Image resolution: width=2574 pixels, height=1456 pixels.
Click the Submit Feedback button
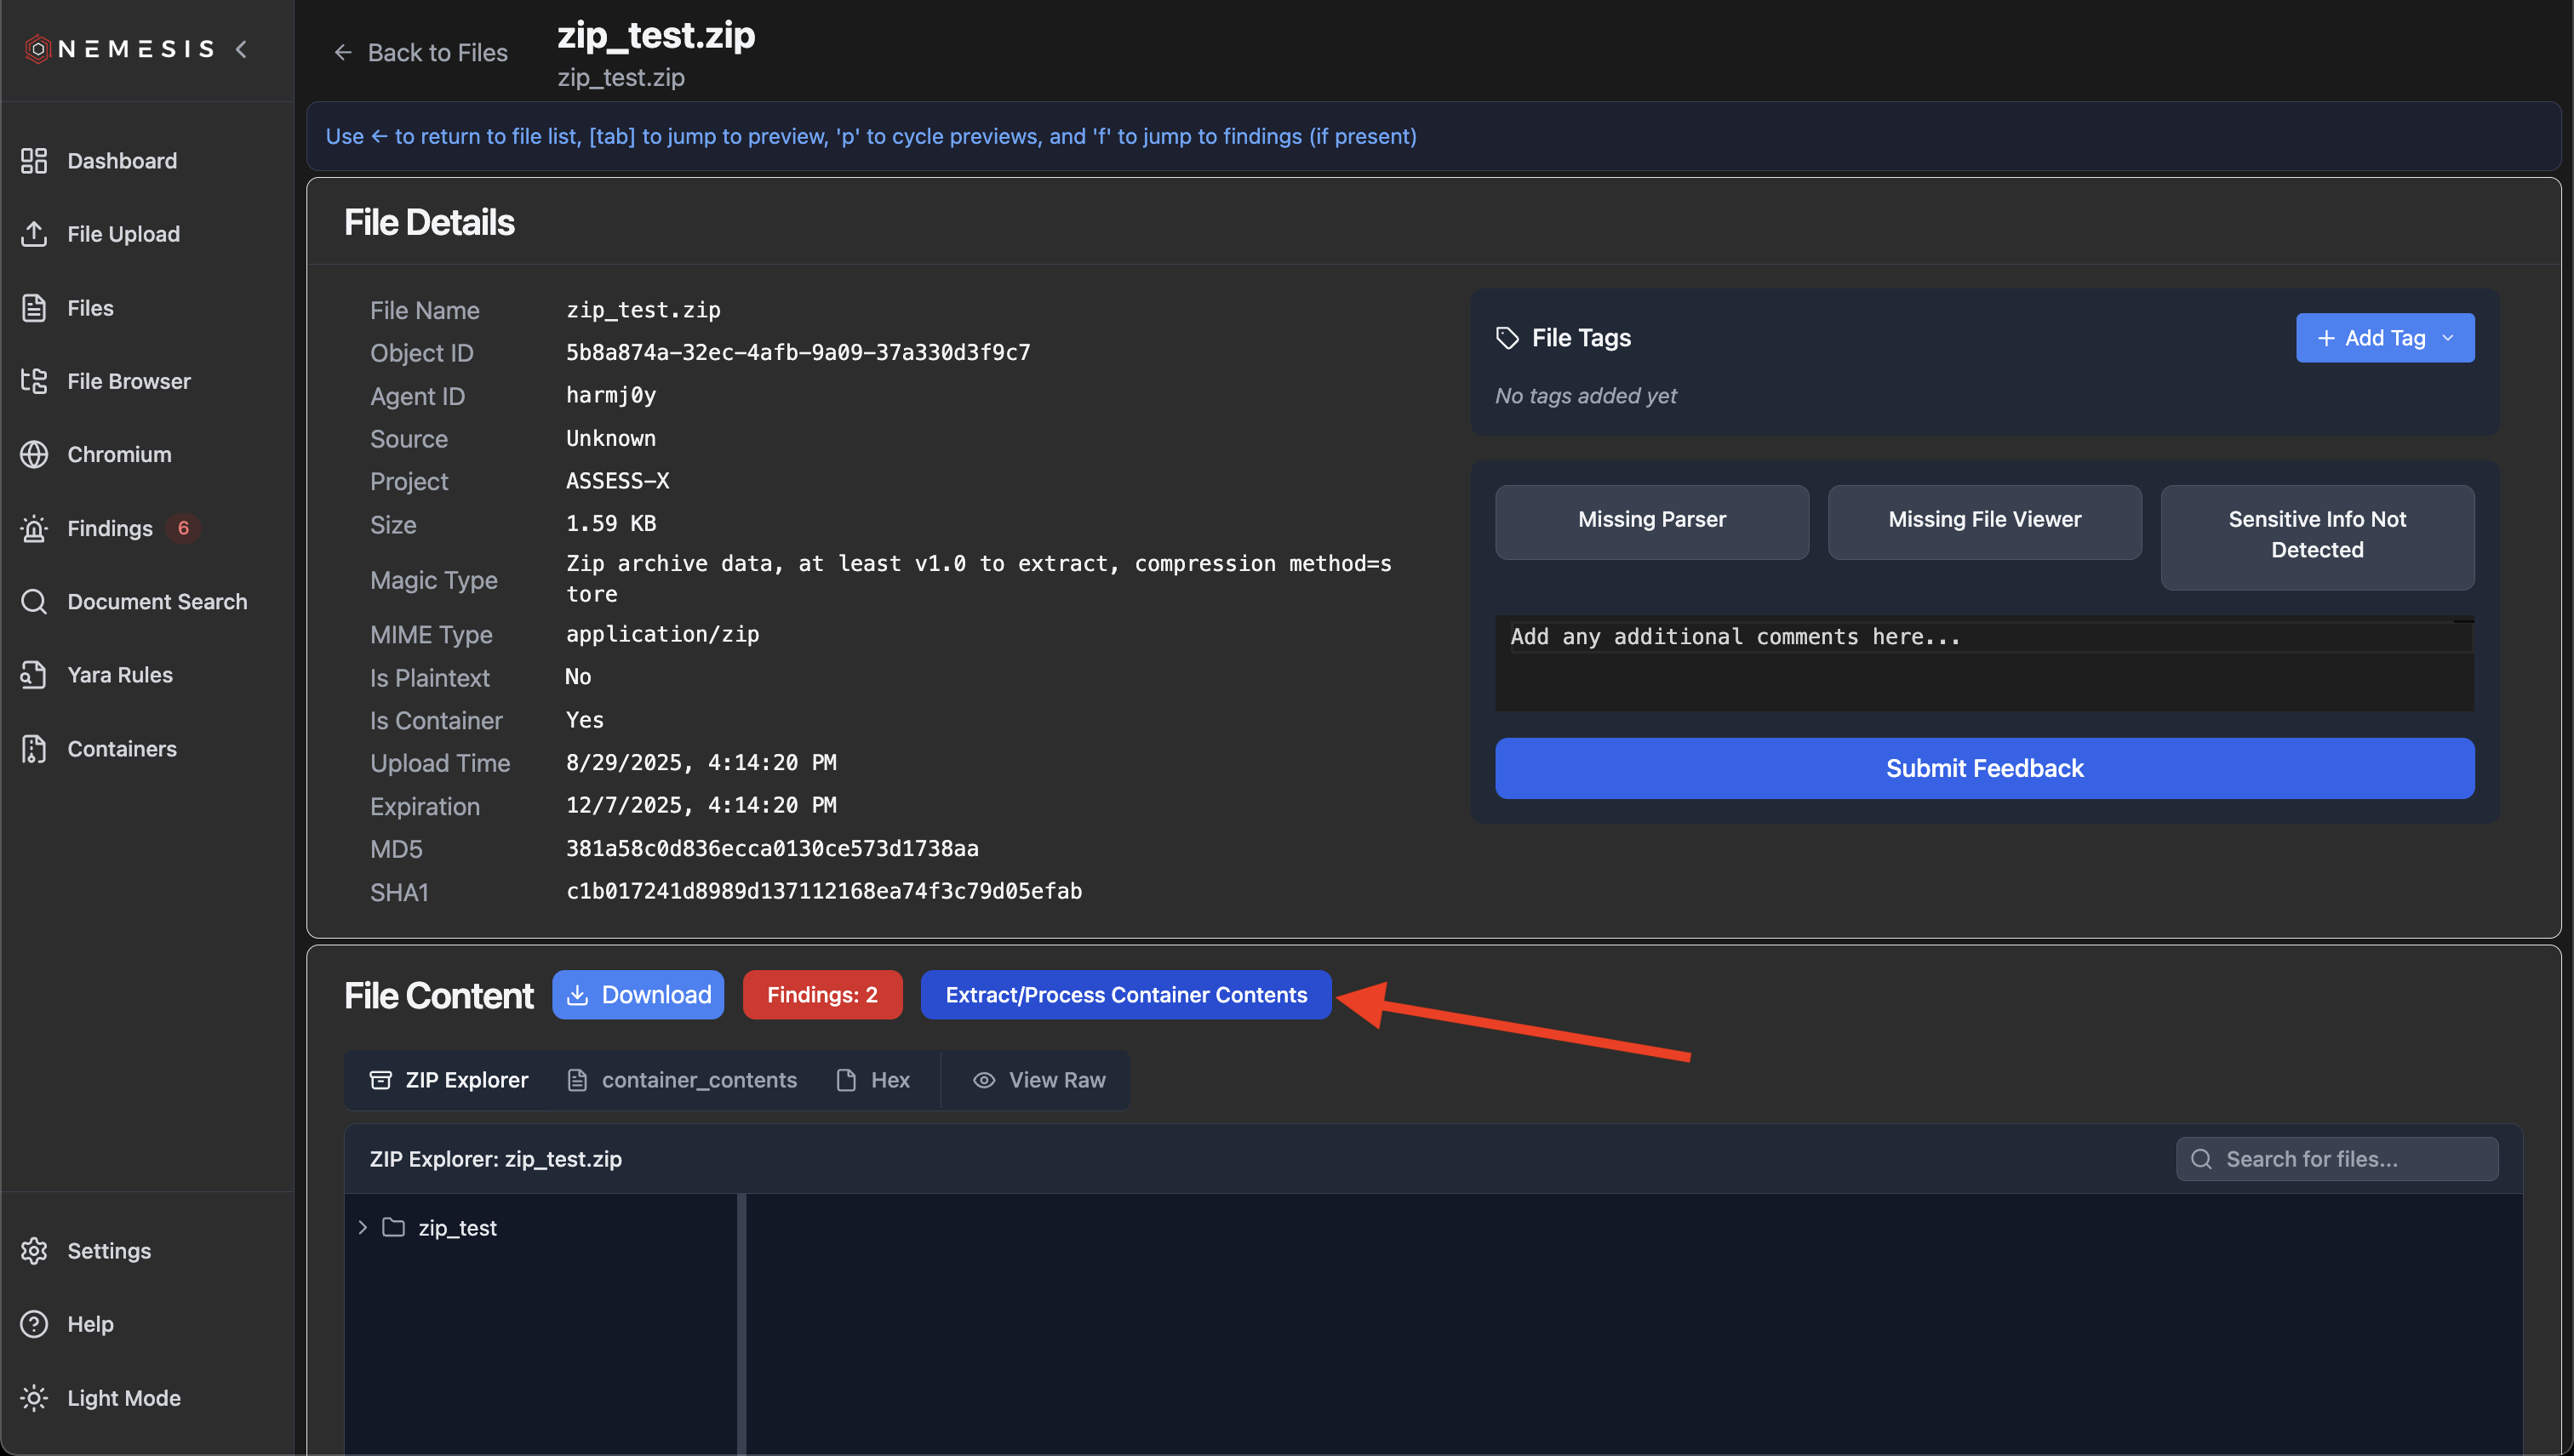coord(1983,768)
